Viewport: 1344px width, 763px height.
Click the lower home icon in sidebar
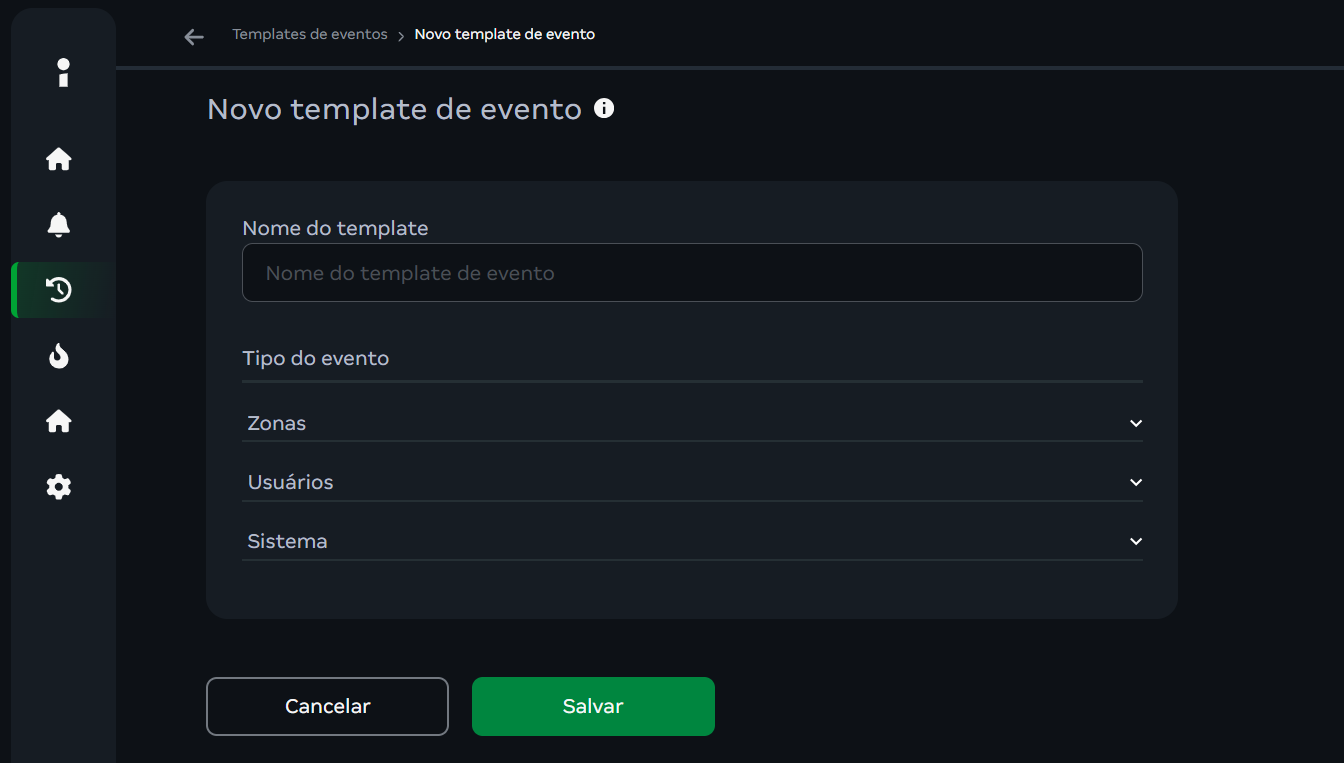coord(59,421)
